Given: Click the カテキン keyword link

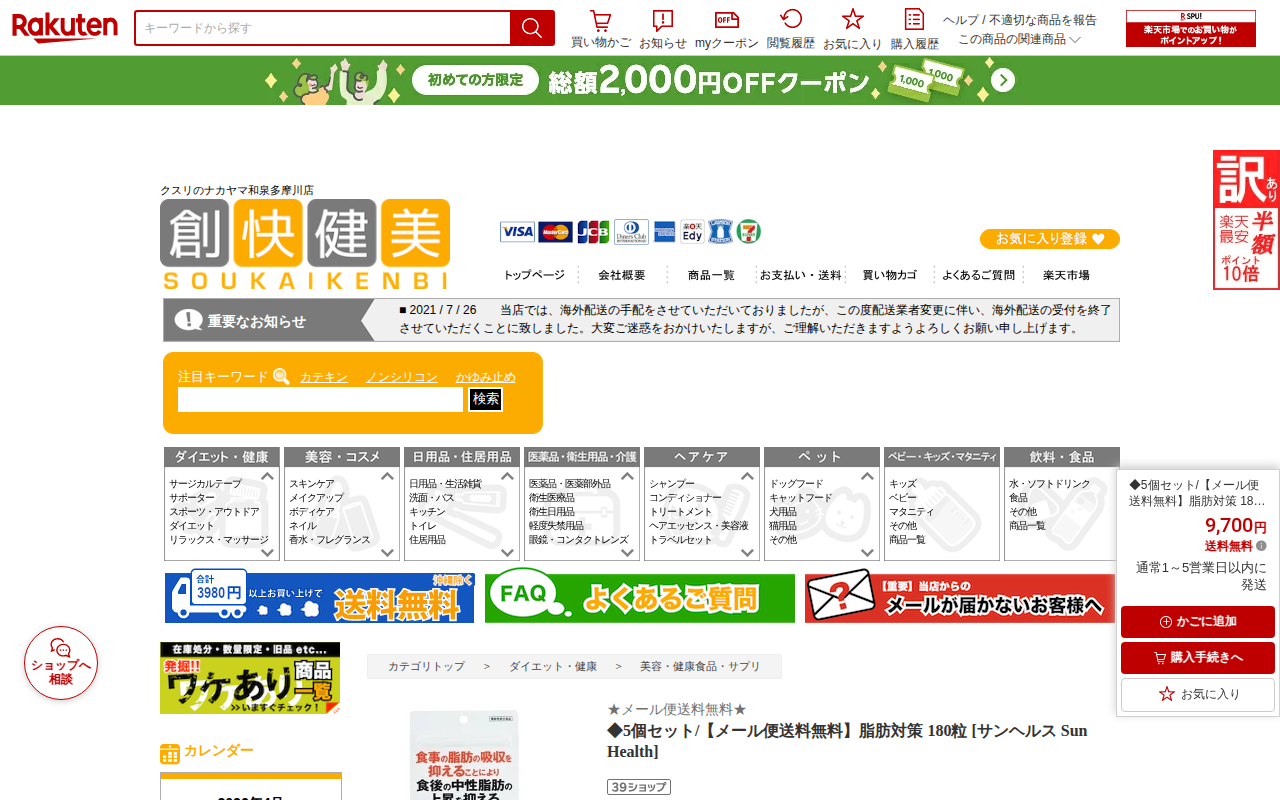Looking at the screenshot, I should pos(324,377).
